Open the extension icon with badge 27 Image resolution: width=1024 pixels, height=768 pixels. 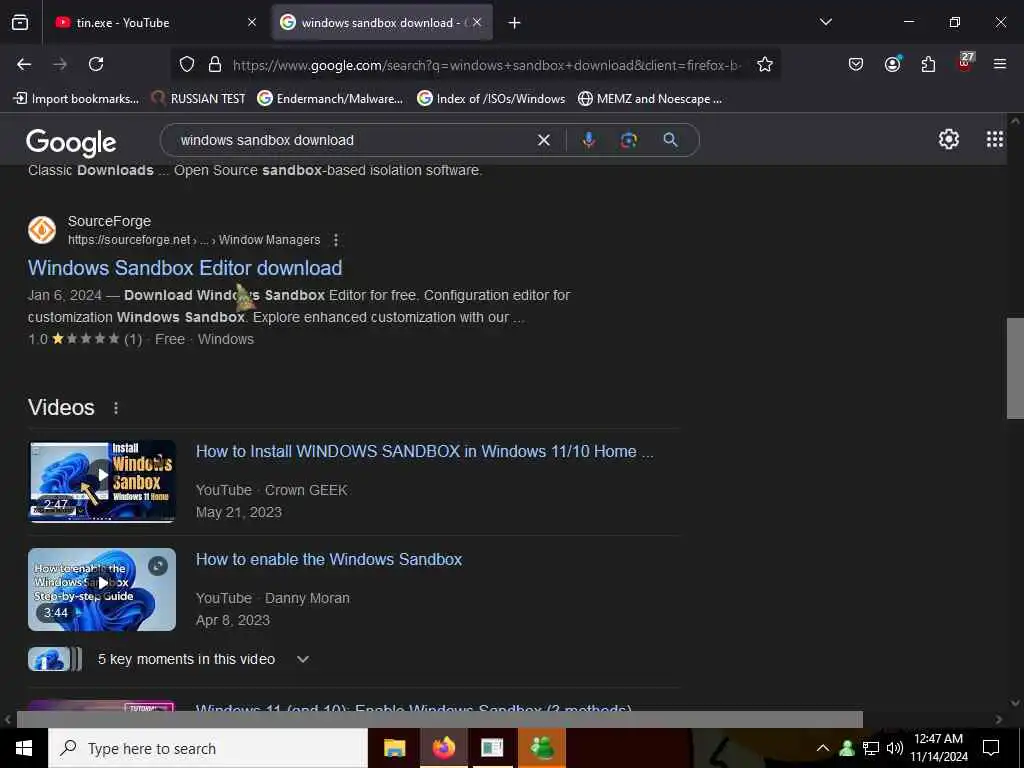[965, 63]
